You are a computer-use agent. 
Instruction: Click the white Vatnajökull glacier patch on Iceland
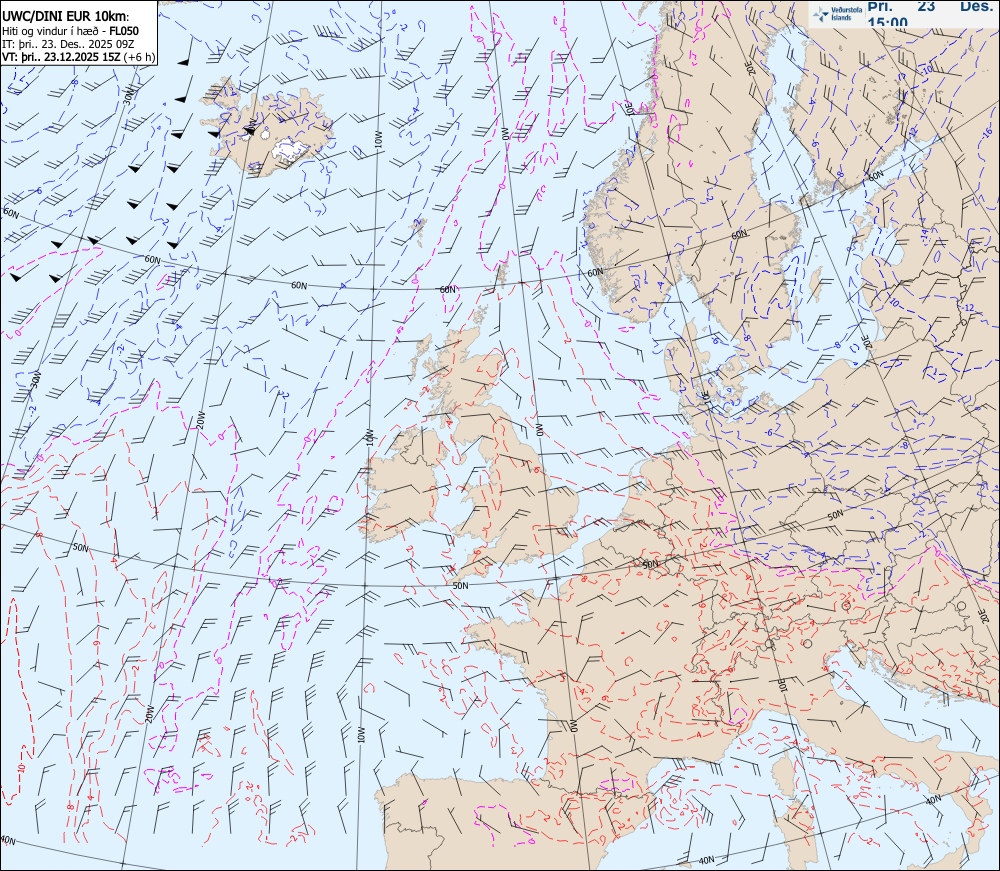coord(291,150)
